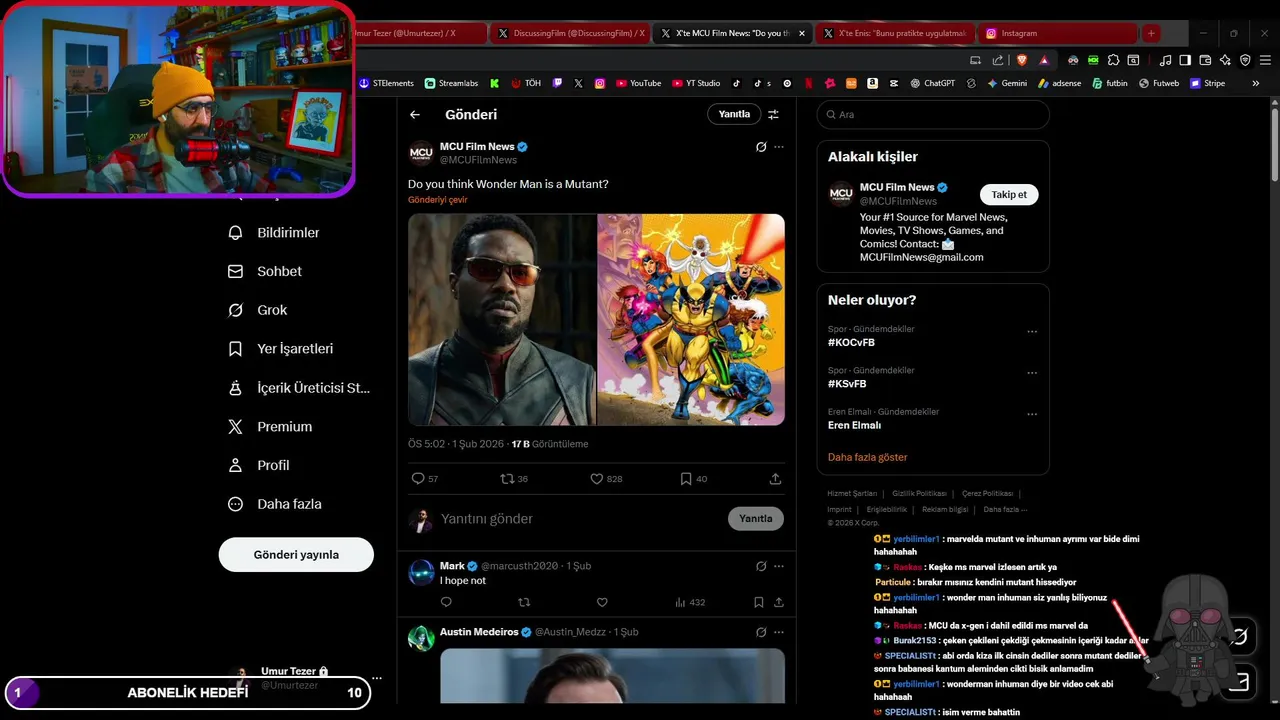Open more options on Mark's comment
The height and width of the screenshot is (720, 1280).
[779, 566]
